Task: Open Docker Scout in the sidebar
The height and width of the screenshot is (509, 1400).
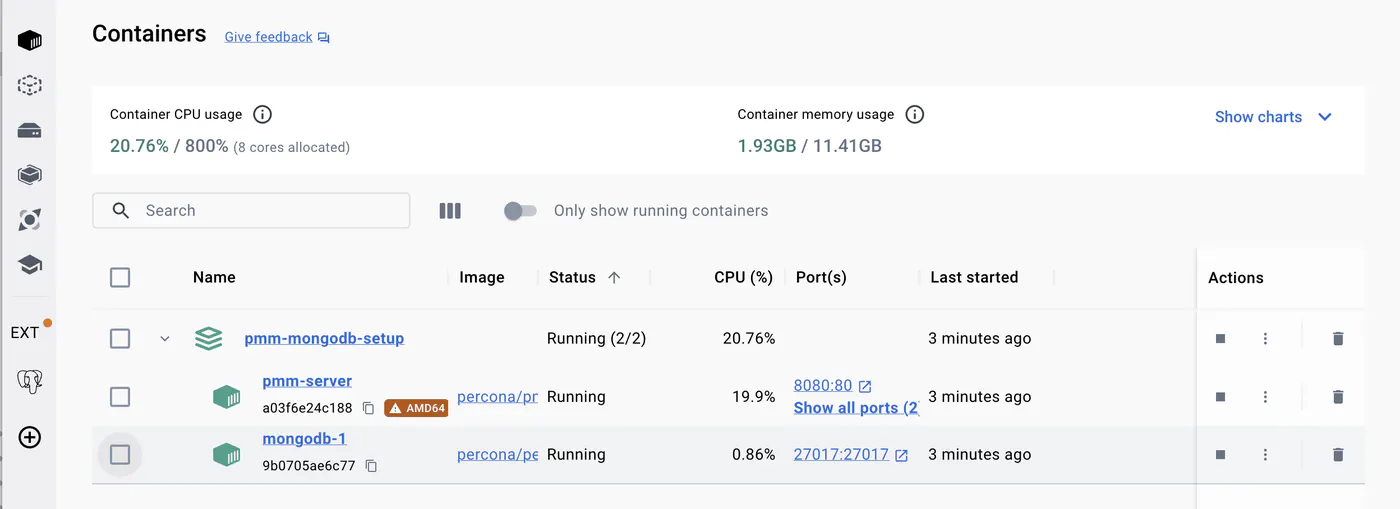Action: (30, 220)
